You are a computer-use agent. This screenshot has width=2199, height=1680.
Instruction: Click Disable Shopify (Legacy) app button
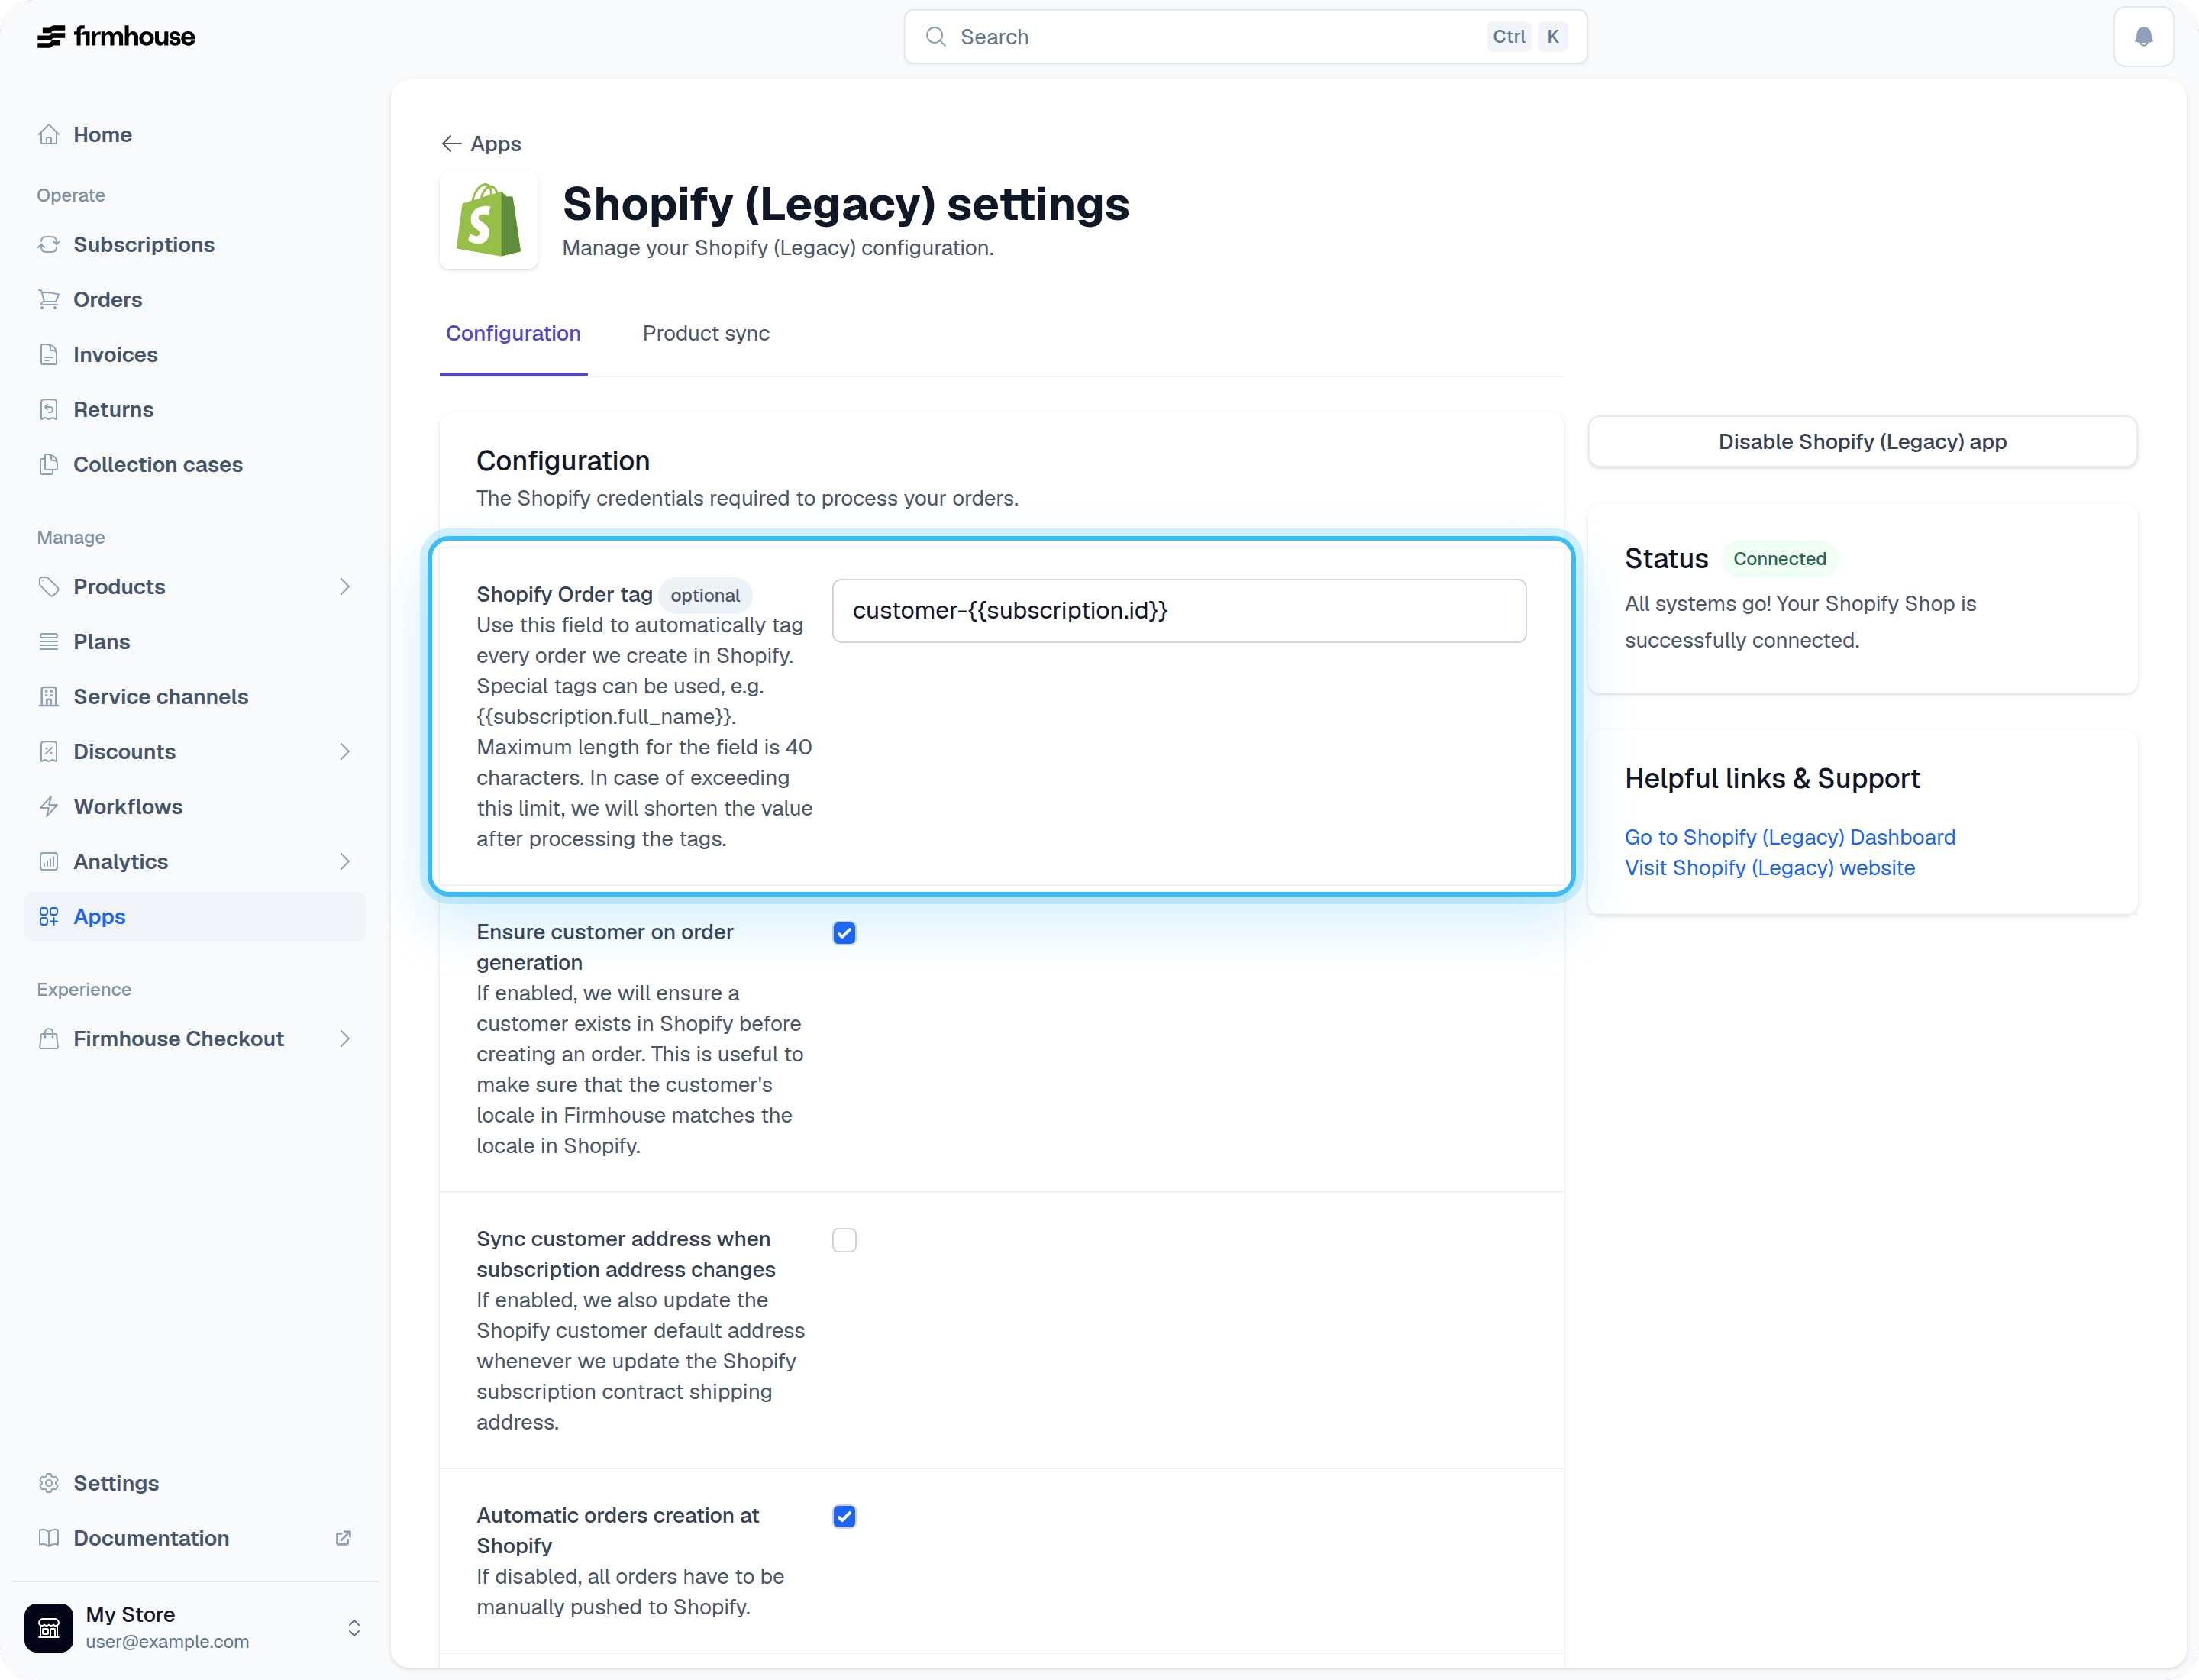1862,441
